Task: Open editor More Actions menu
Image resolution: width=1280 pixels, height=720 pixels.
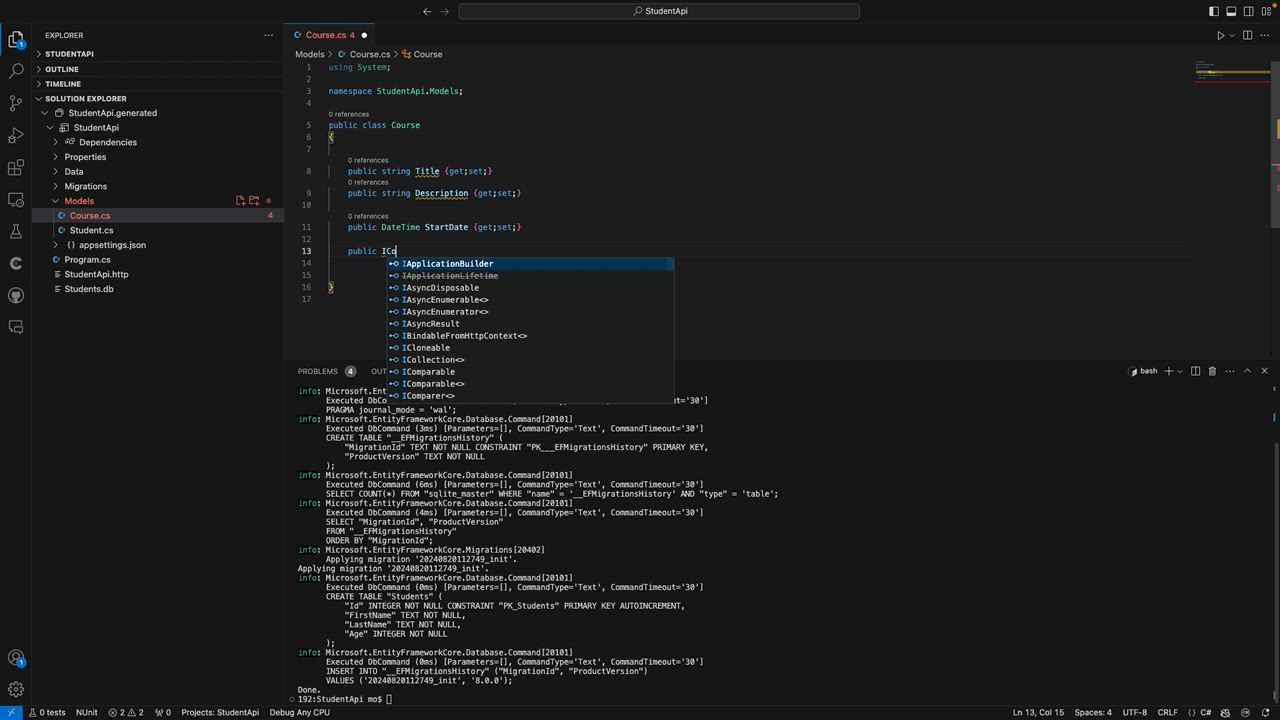Action: coord(1266,35)
